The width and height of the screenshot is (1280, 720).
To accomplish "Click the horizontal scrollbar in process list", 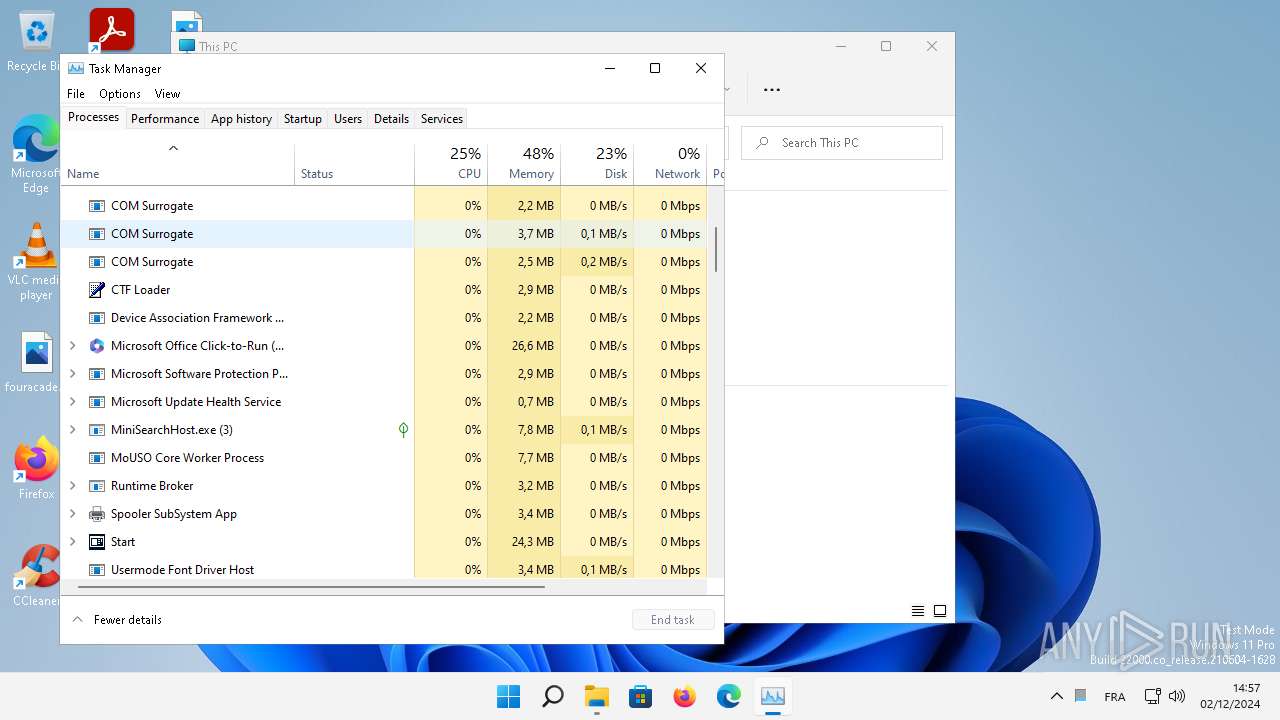I will 310,587.
